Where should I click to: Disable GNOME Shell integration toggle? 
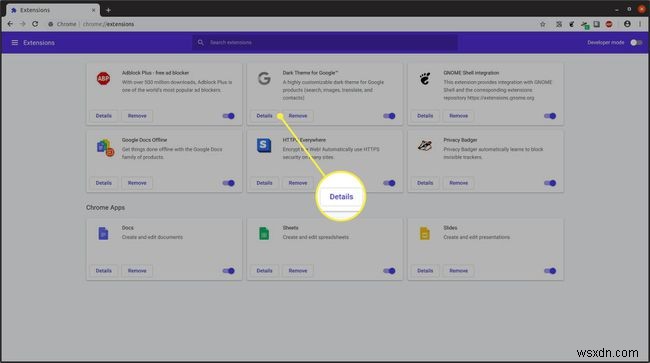click(x=550, y=116)
